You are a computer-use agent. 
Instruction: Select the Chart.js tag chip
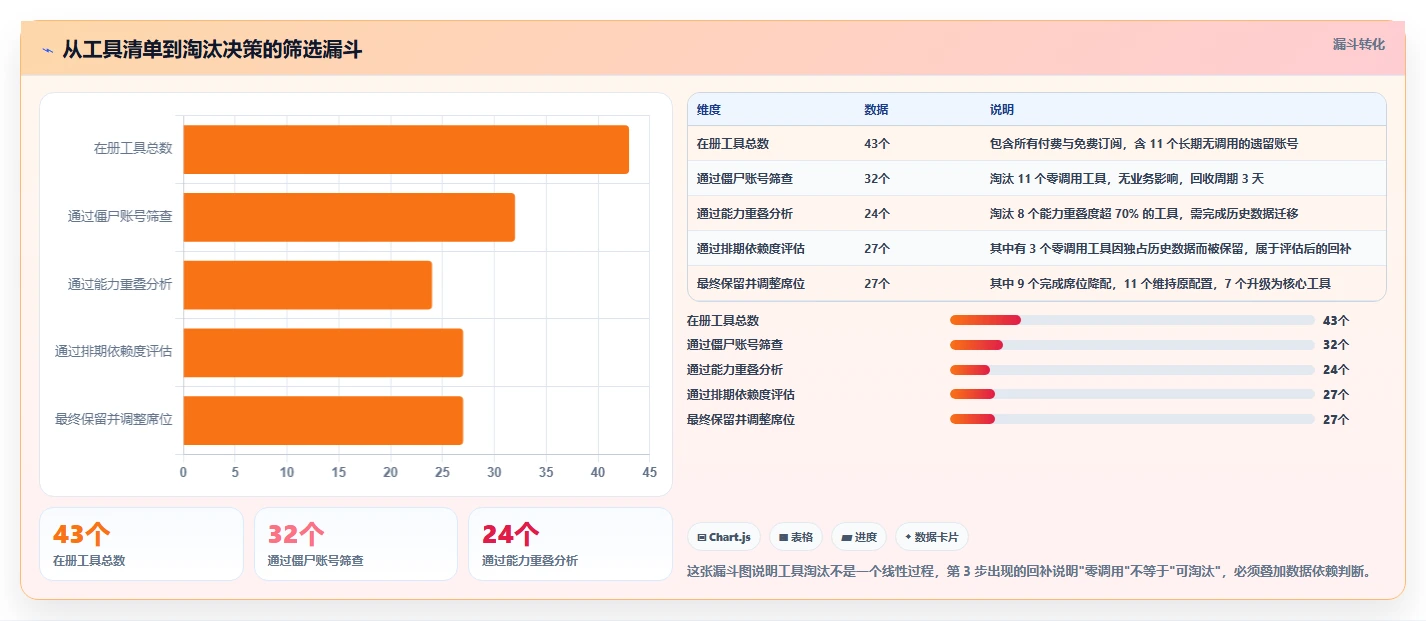click(x=723, y=537)
